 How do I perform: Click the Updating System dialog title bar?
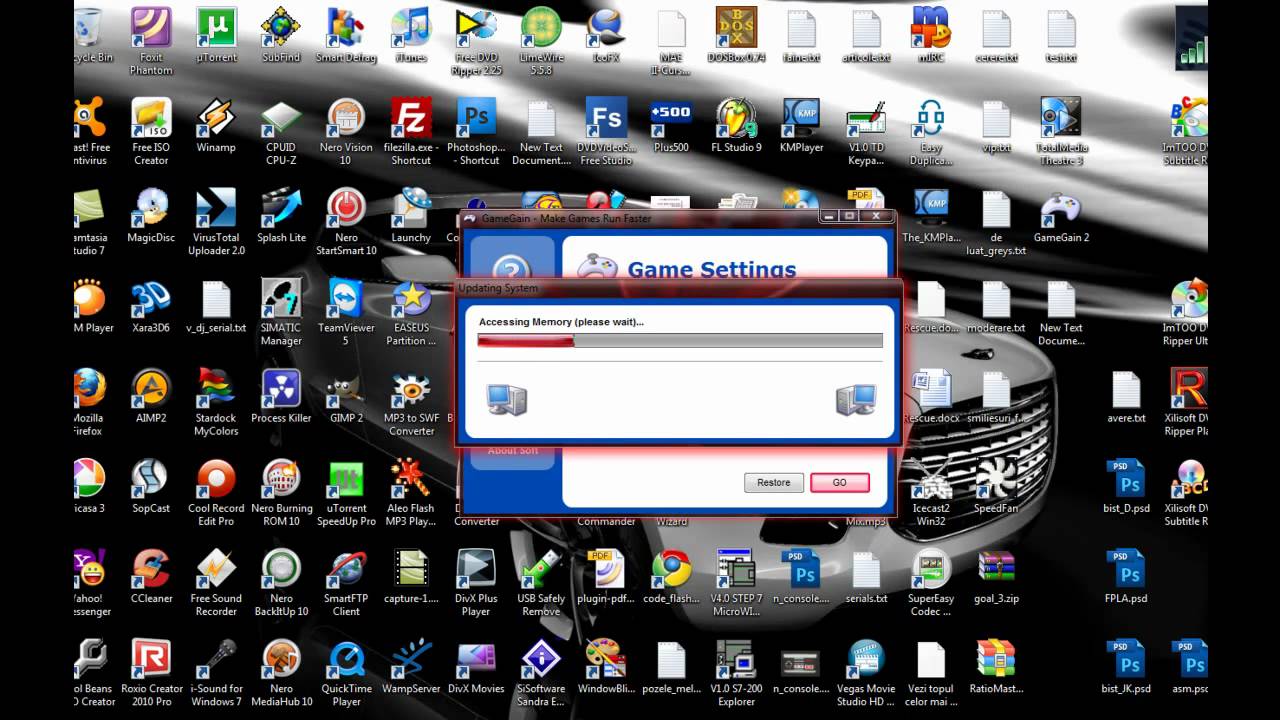pos(679,288)
